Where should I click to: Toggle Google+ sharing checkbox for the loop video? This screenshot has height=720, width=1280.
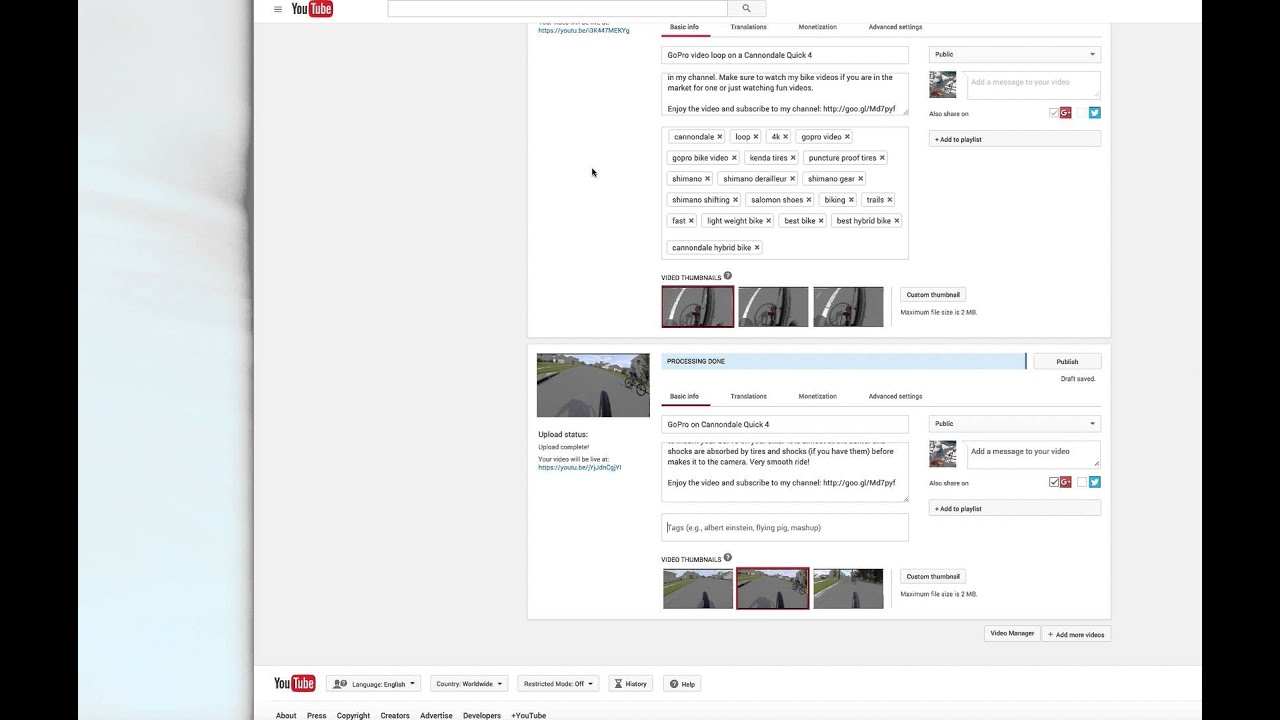coord(1053,113)
